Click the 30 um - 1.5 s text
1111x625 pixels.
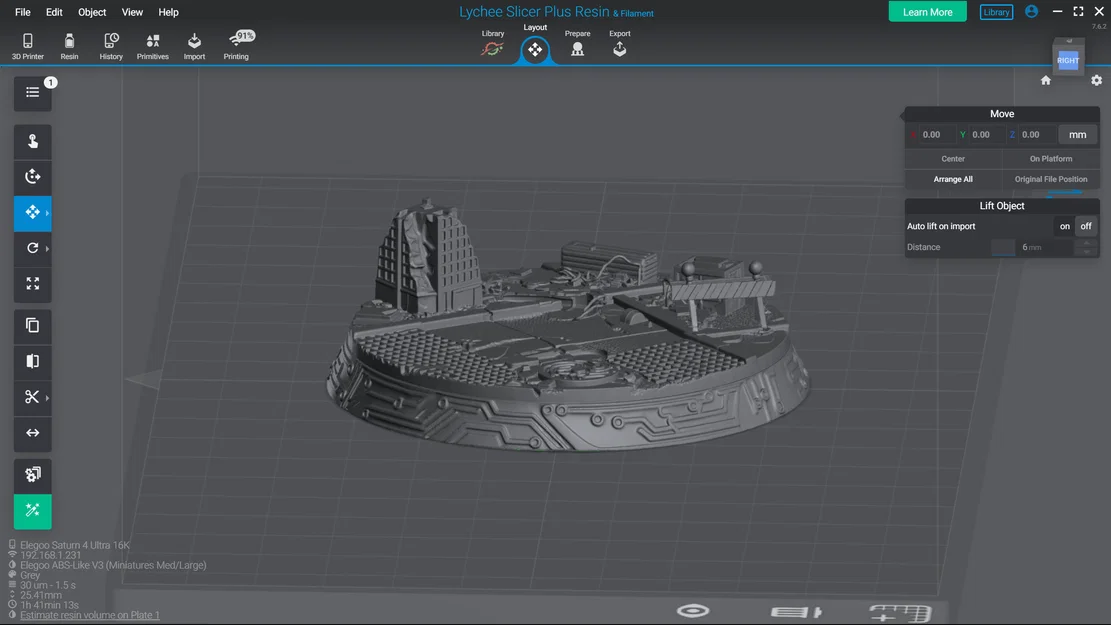(x=47, y=585)
